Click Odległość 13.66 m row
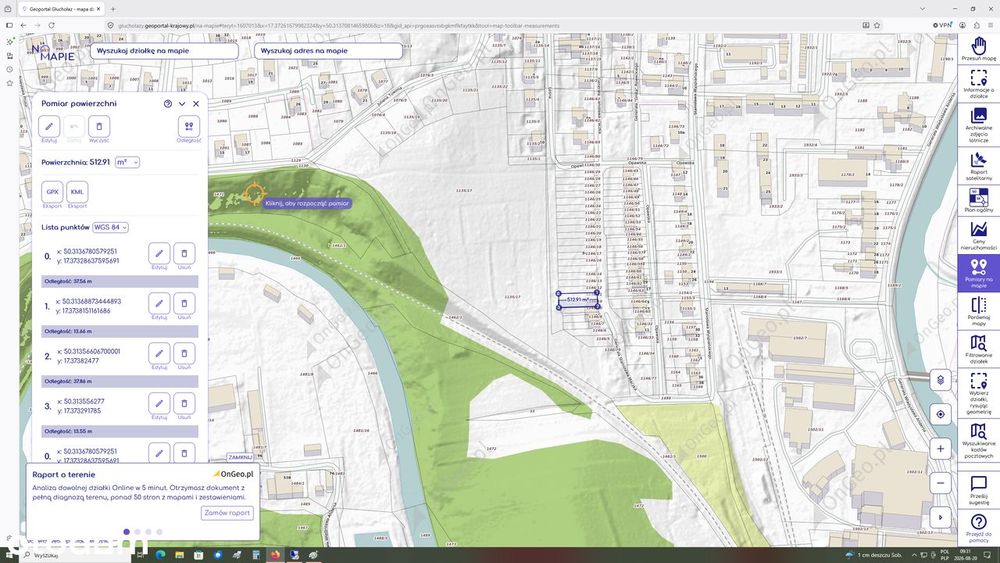 119,332
